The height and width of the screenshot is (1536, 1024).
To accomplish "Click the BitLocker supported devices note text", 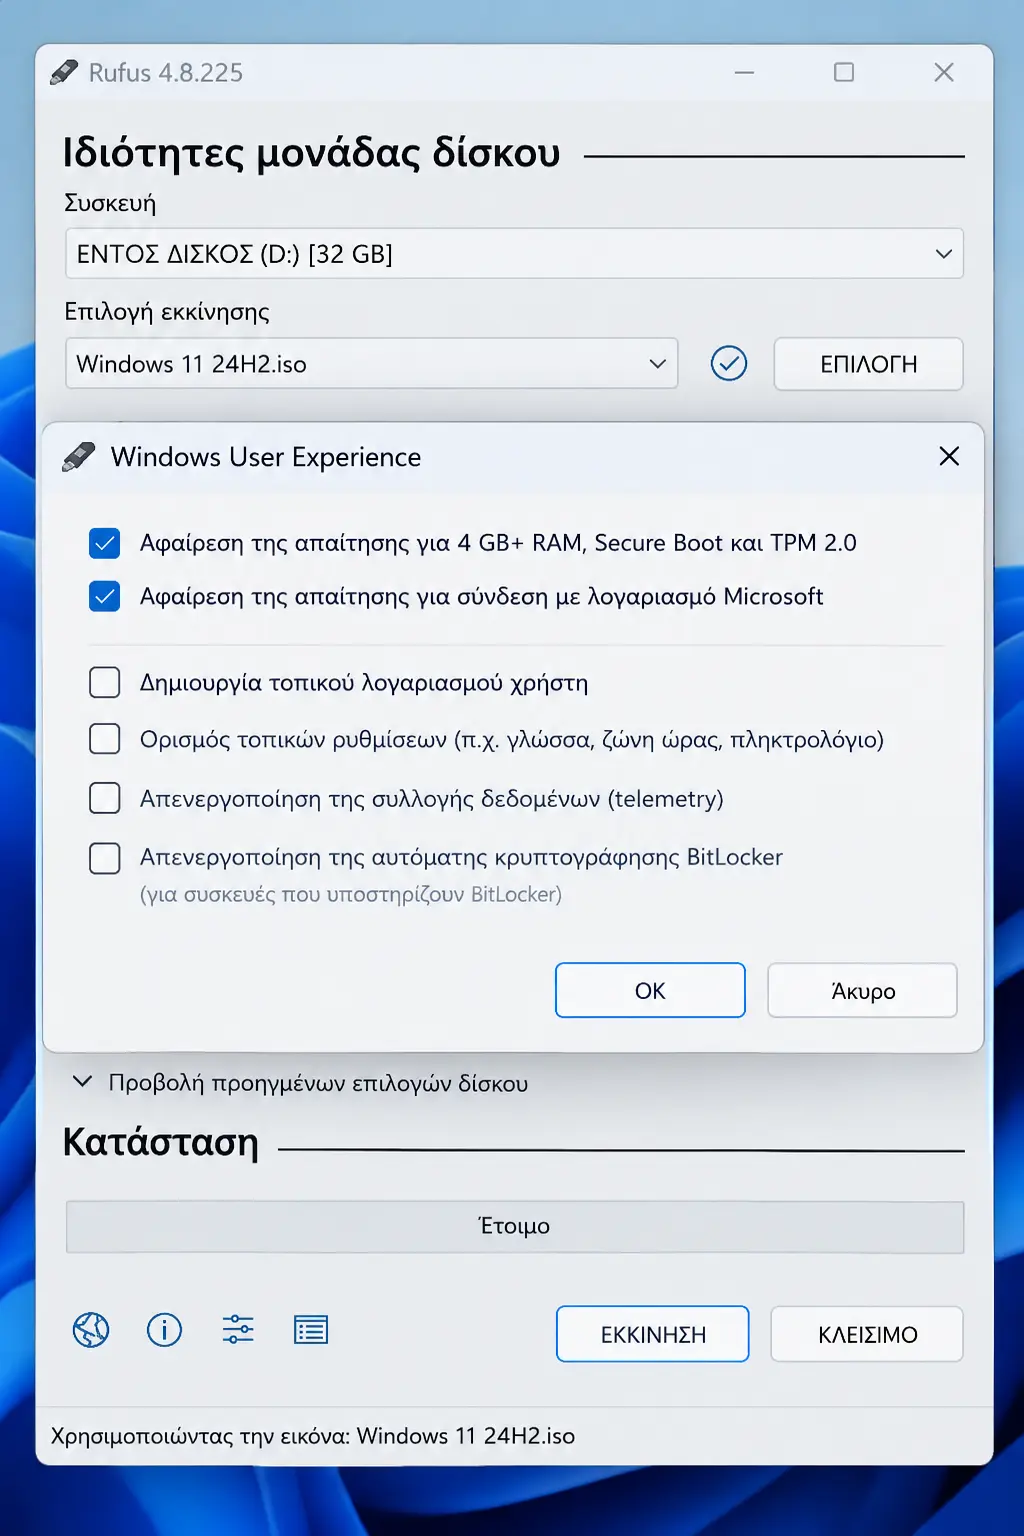I will [x=351, y=895].
